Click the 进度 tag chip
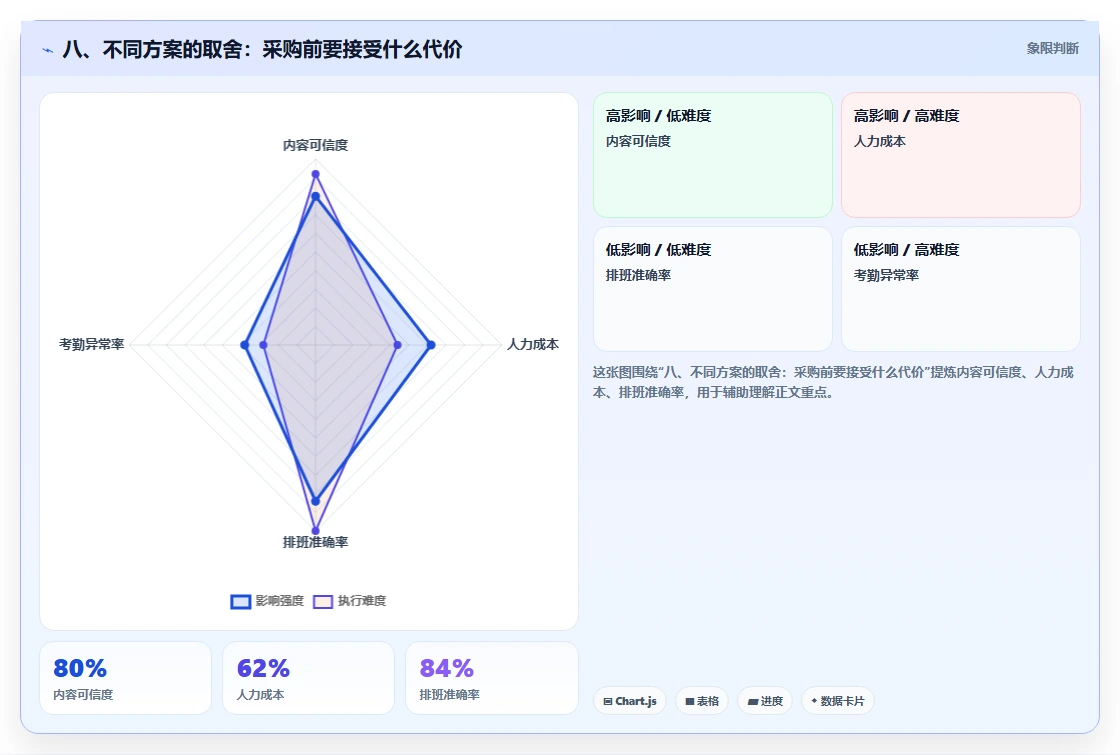This screenshot has width=1120, height=755. tap(765, 701)
